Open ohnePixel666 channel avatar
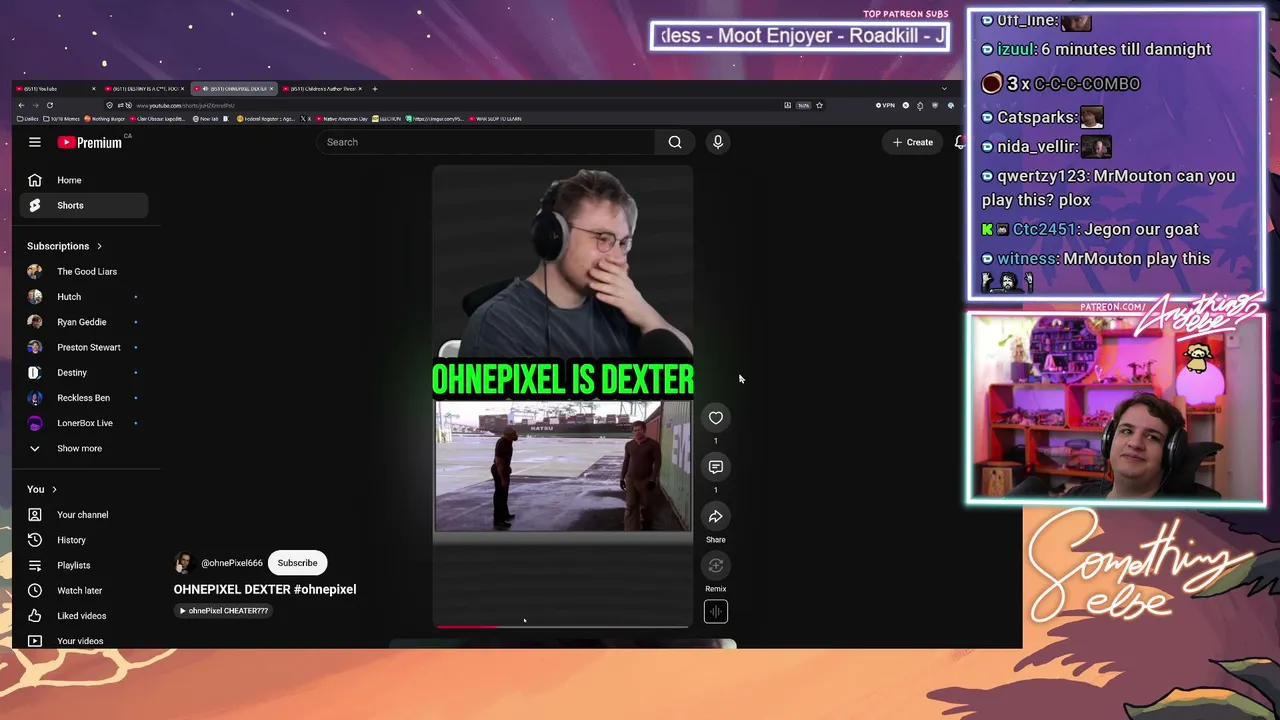1280x720 pixels. (x=183, y=563)
